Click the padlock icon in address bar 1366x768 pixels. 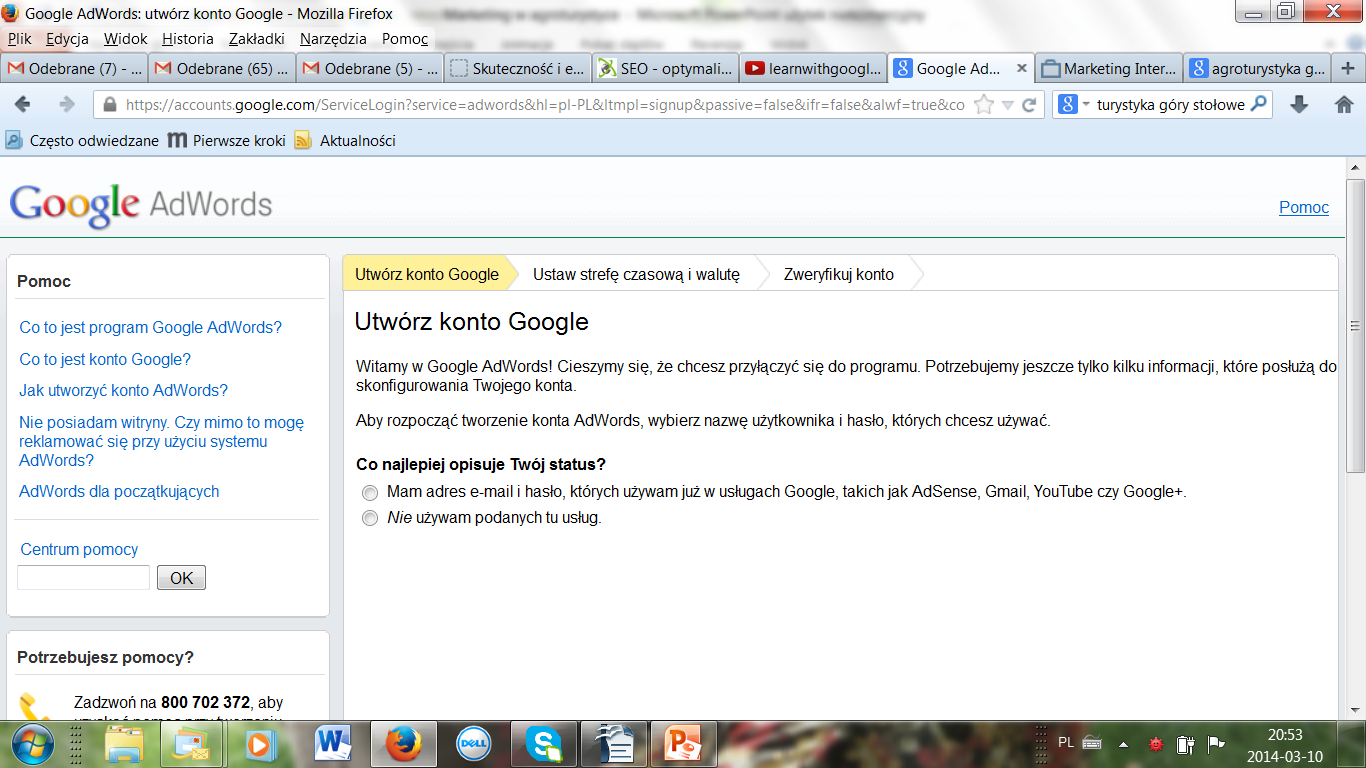108,104
